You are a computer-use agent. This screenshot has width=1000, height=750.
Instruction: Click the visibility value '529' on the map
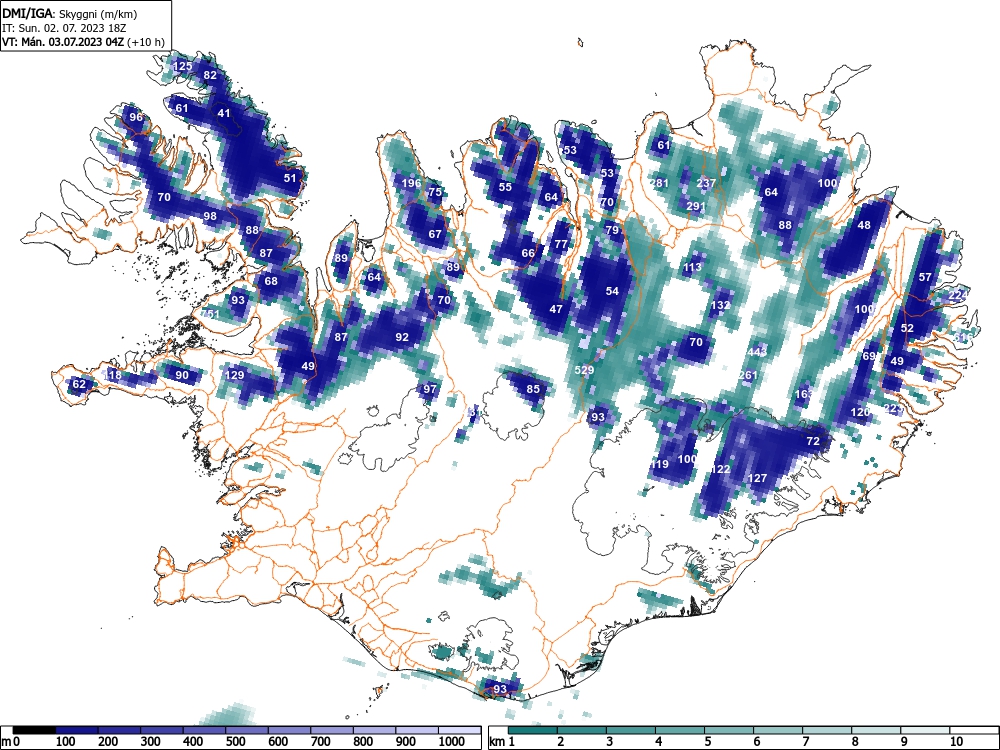(x=584, y=370)
